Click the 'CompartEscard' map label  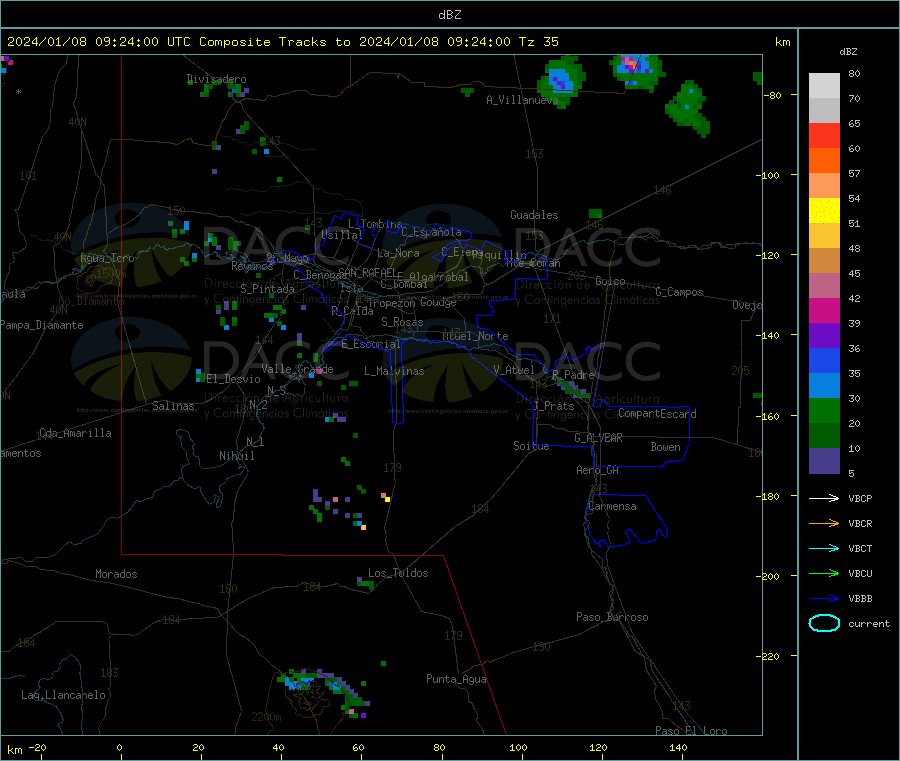coord(657,413)
